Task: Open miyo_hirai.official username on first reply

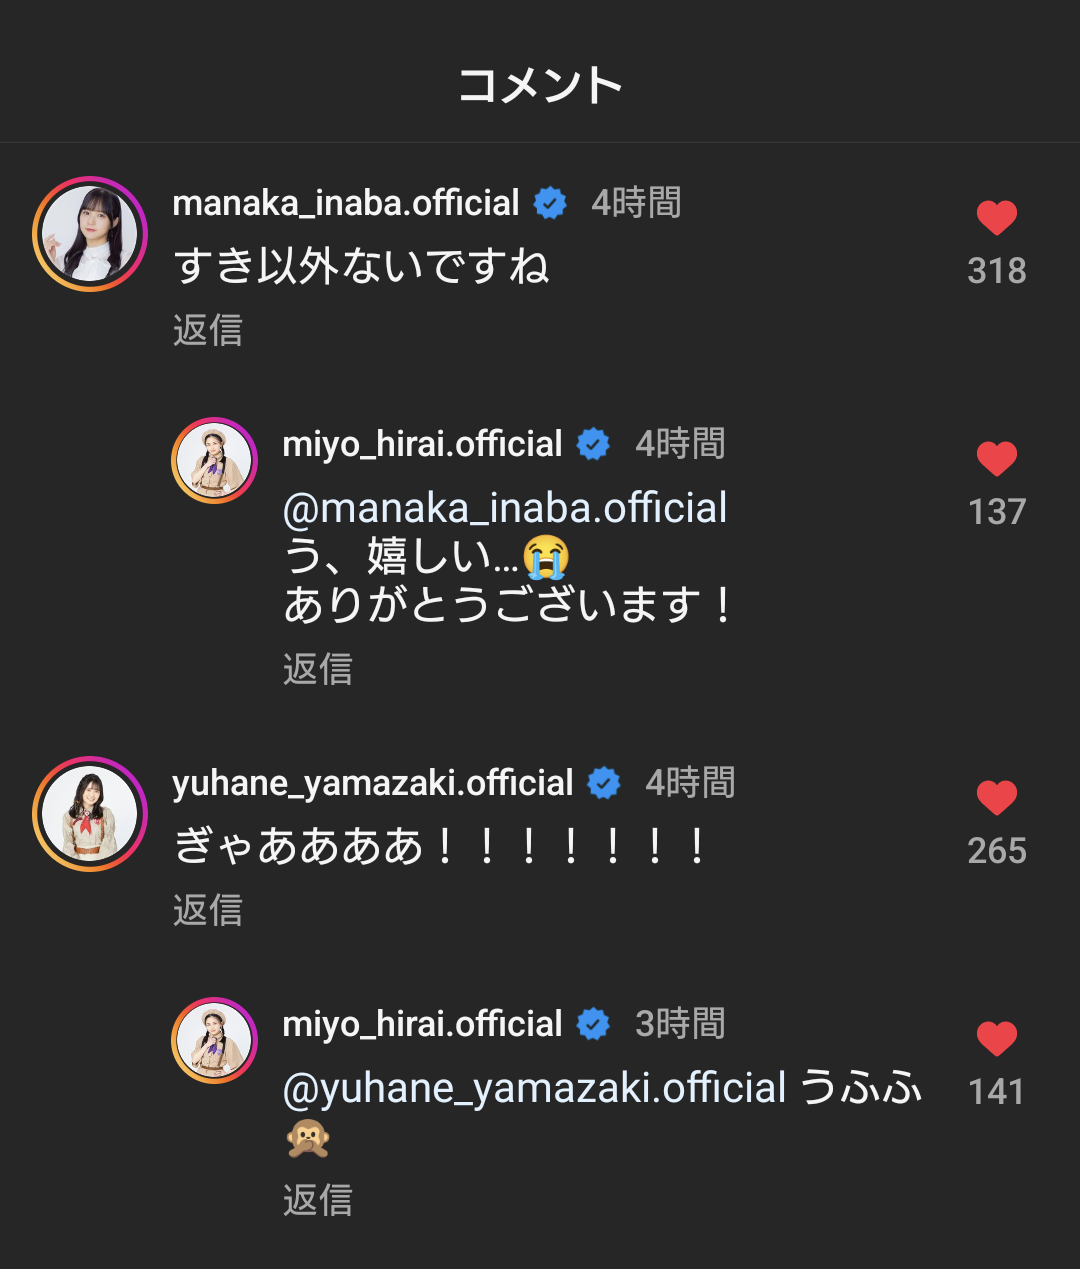Action: click(423, 444)
